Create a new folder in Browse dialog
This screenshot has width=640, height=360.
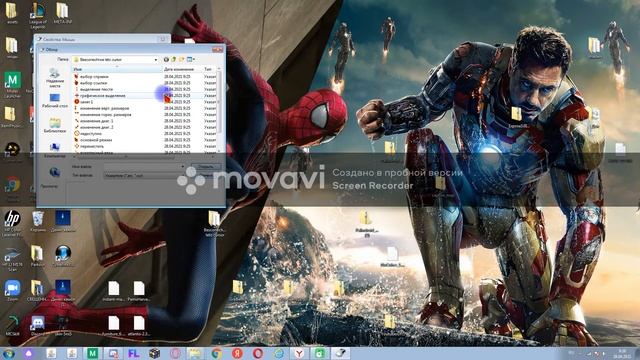(x=181, y=60)
